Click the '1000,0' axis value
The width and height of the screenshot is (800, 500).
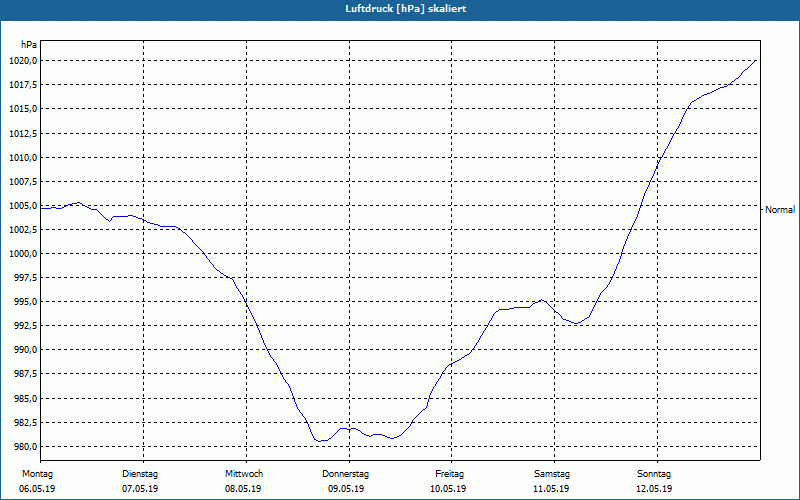(x=23, y=254)
